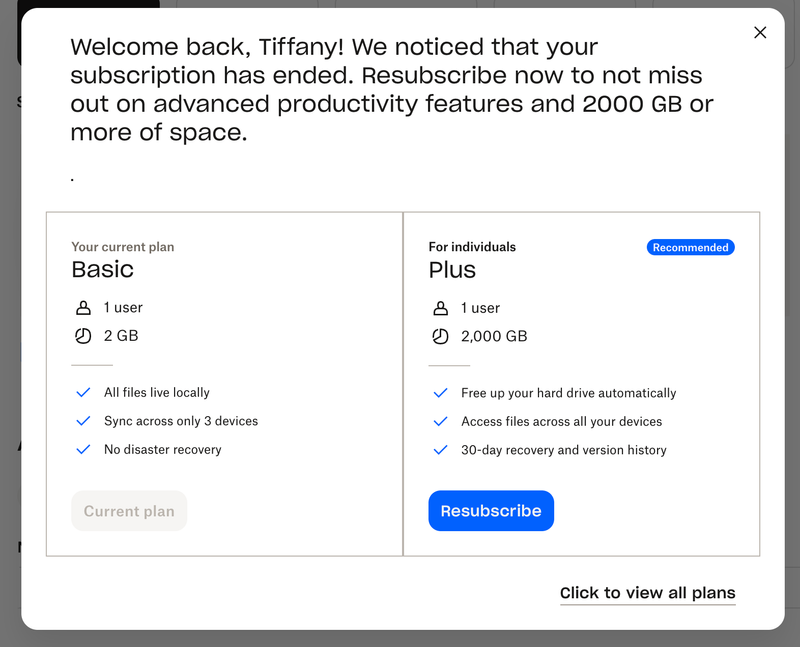Click checkmark beside 'Sync across only 3 devices'
Viewport: 800px width, 647px height.
tap(83, 421)
